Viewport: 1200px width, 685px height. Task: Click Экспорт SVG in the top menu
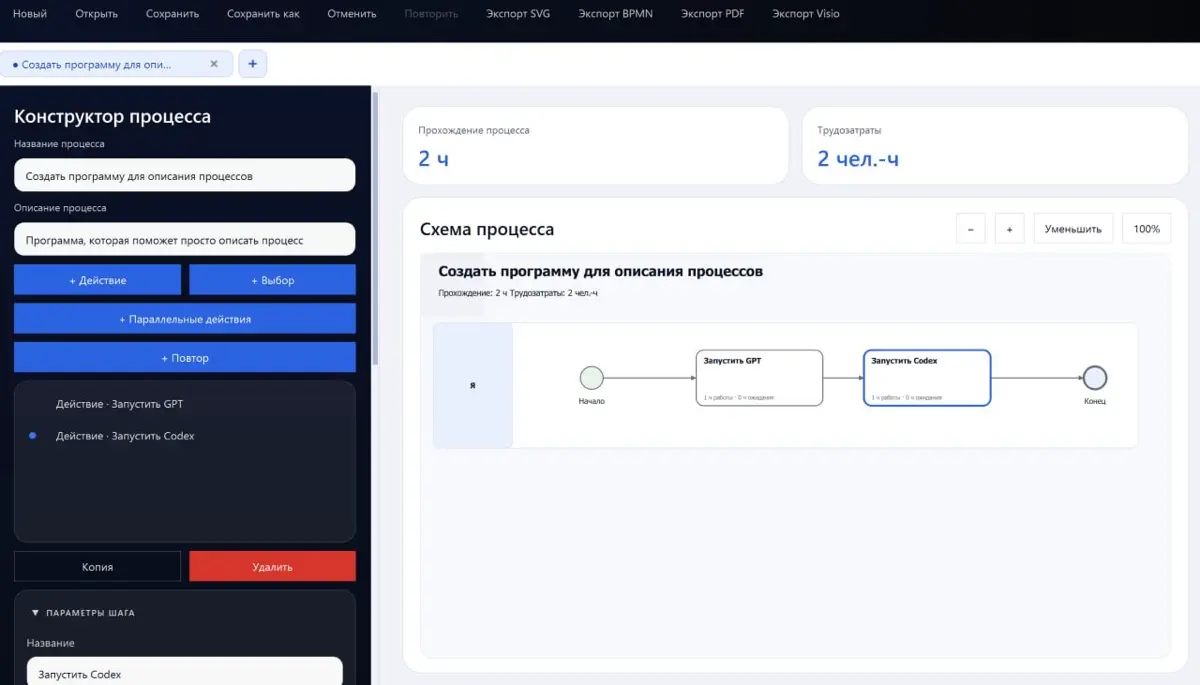518,14
